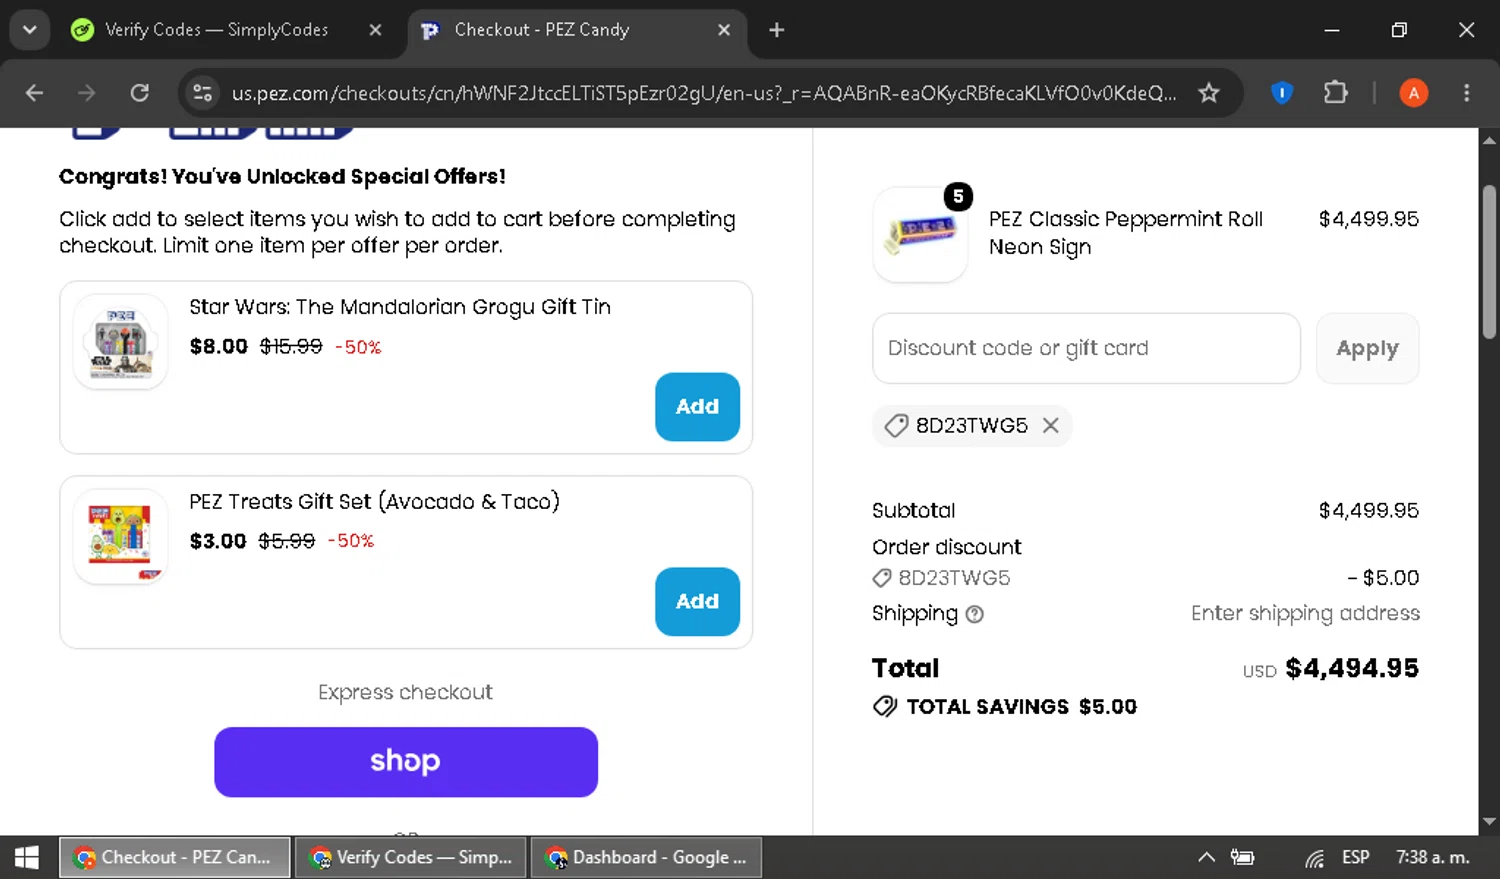1500x879 pixels.
Task: View site information icon in address bar
Action: click(203, 93)
